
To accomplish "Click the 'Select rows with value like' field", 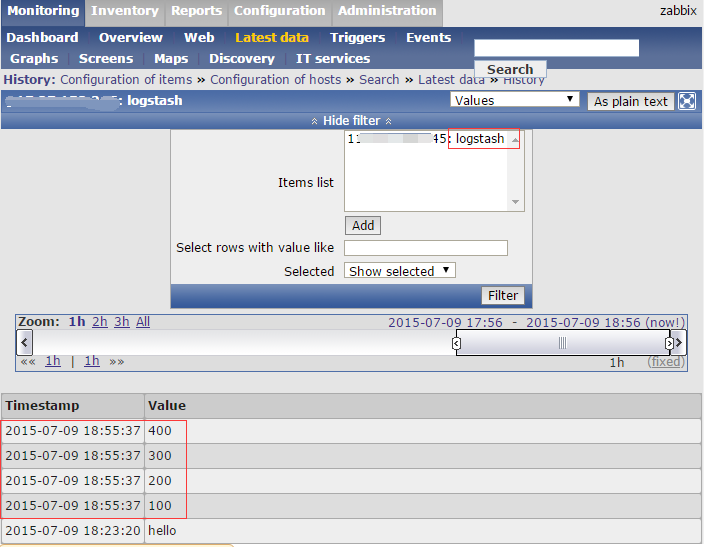I will (x=425, y=248).
